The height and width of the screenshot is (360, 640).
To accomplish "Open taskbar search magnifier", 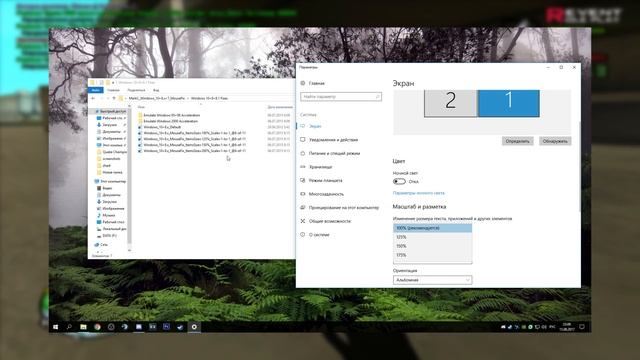I will (x=69, y=327).
